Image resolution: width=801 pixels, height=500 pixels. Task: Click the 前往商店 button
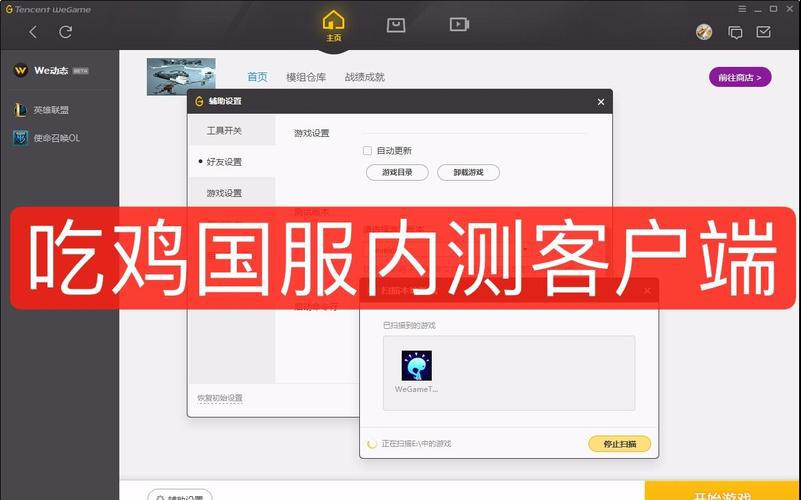pyautogui.click(x=740, y=77)
